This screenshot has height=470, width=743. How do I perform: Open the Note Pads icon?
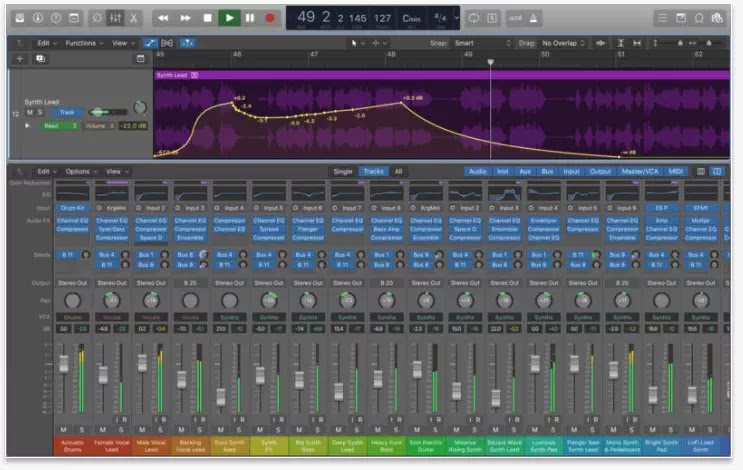click(681, 18)
